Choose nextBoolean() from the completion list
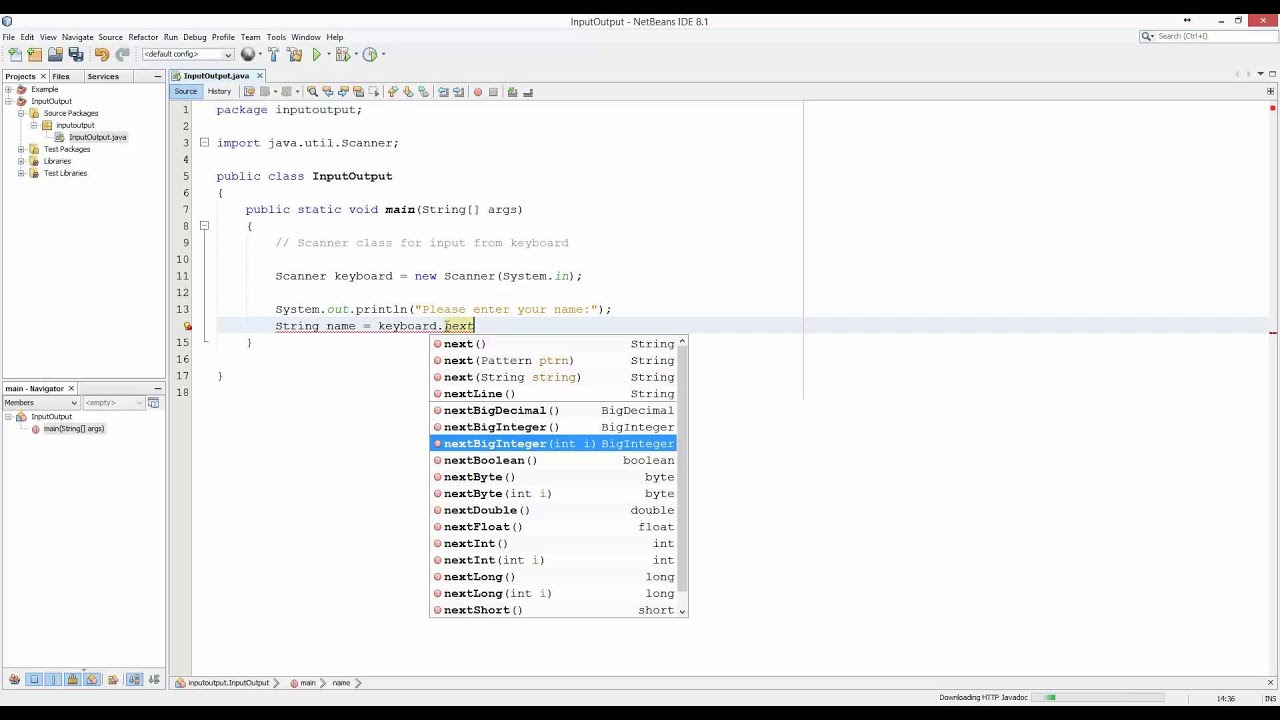The image size is (1280, 720). (553, 460)
